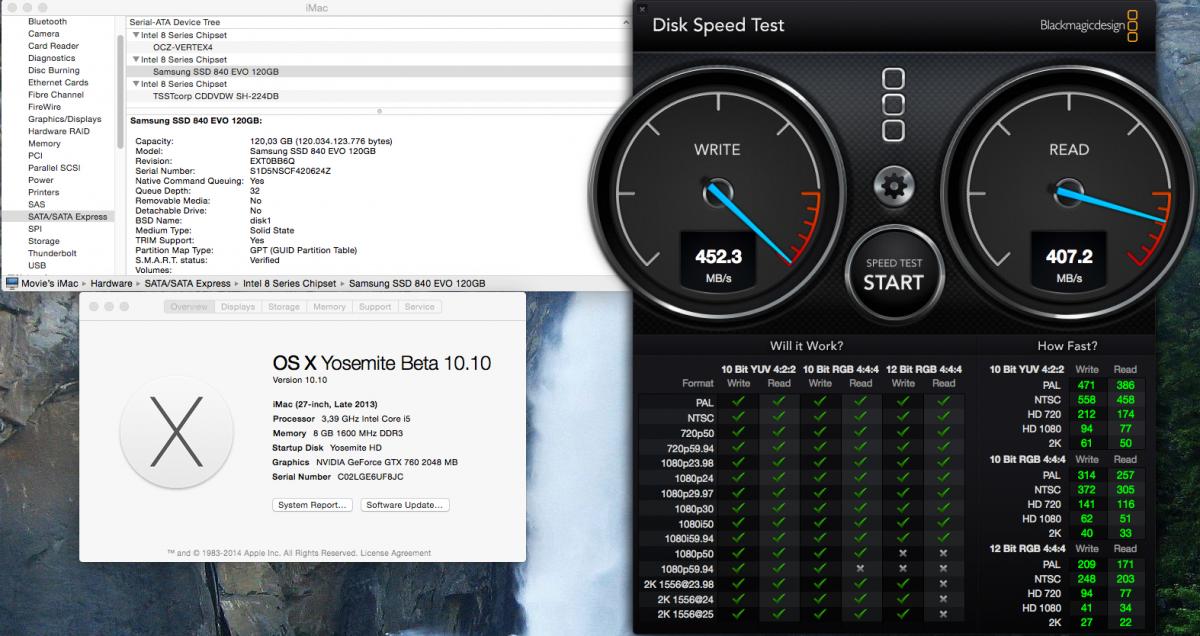Click Hardware in path bar
1200x636 pixels.
[111, 283]
